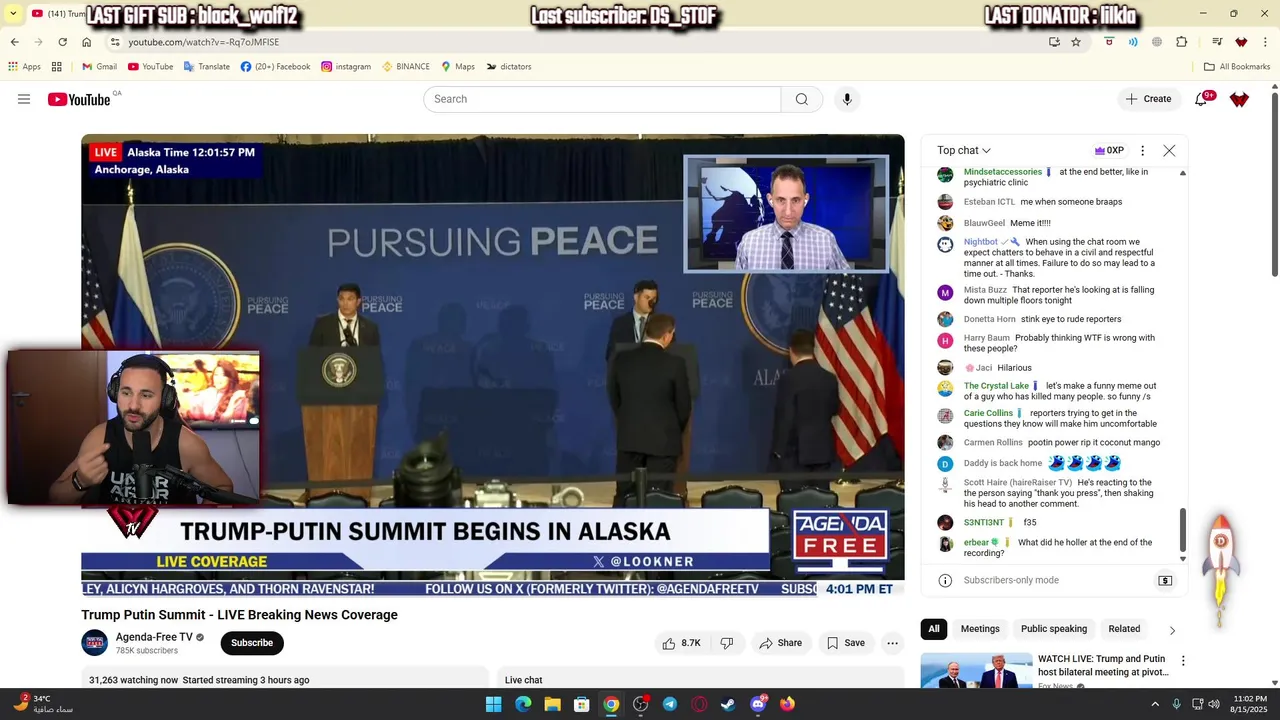Open the Trump and Putin recommended video thumbnail
Image resolution: width=1280 pixels, height=720 pixels.
point(977,671)
